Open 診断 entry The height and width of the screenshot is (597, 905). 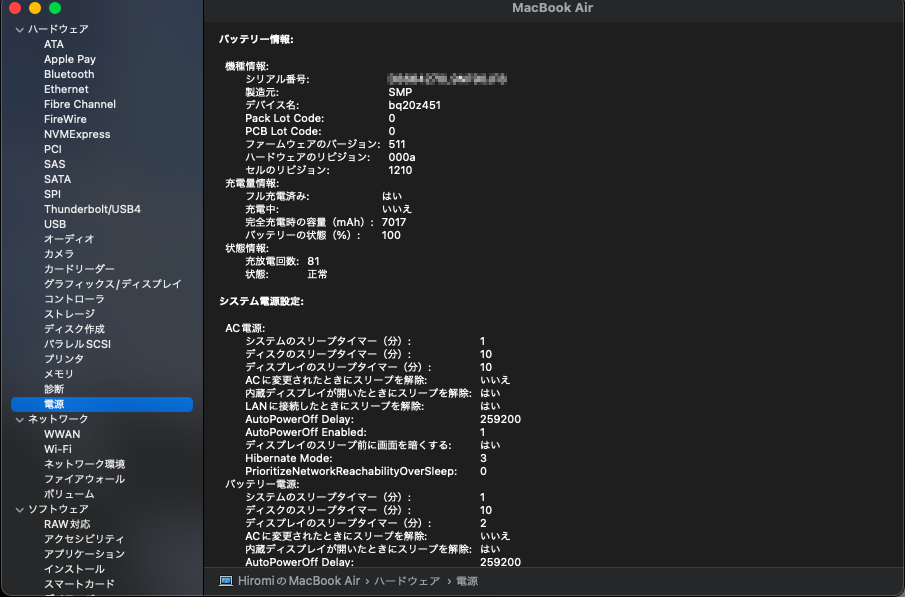[54, 389]
